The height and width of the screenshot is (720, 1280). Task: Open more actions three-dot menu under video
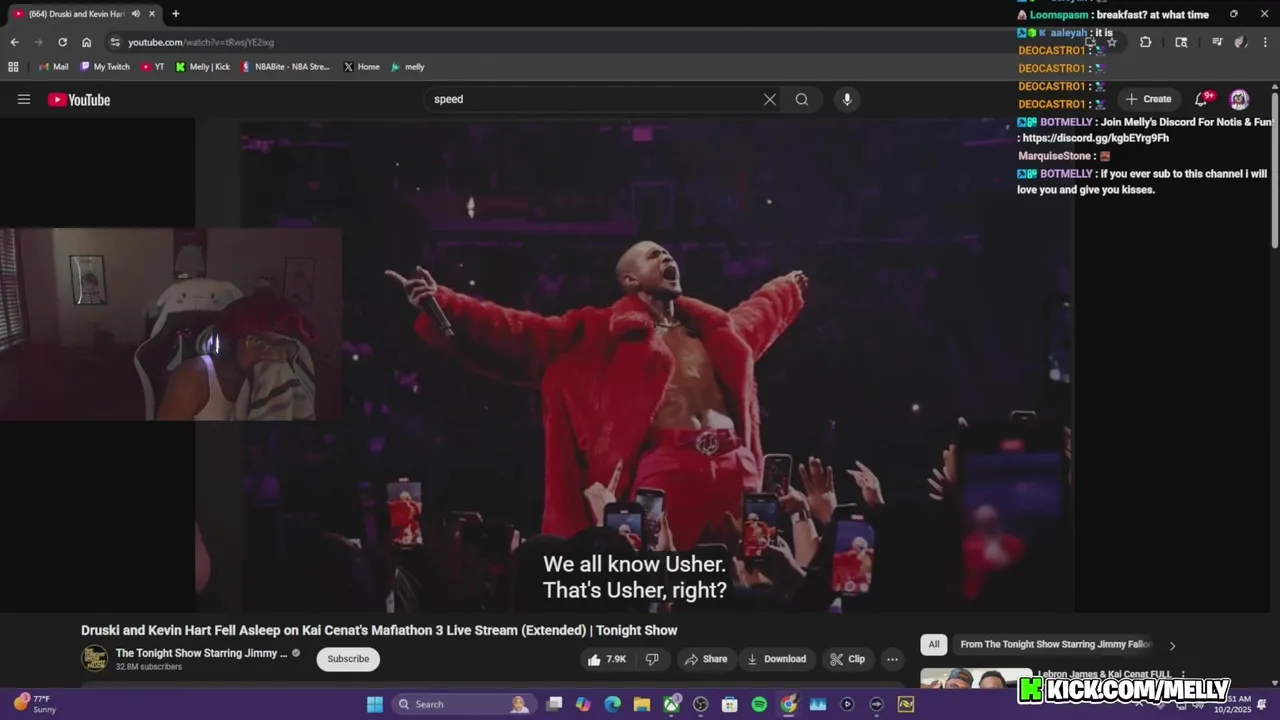(x=892, y=659)
